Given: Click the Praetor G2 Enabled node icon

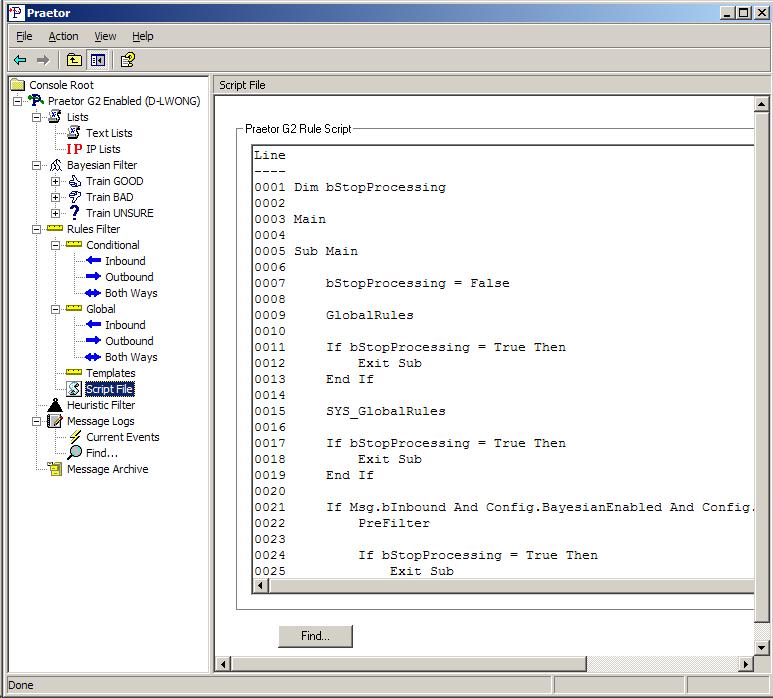Looking at the screenshot, I should click(36, 101).
